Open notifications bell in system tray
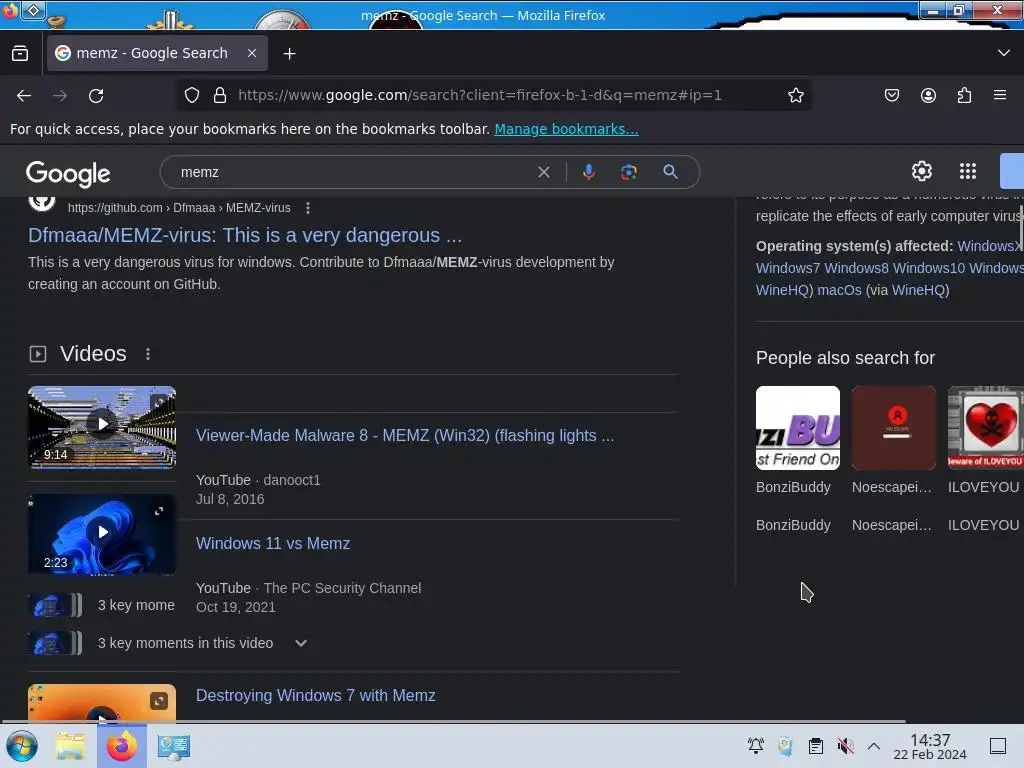1024x768 pixels. (756, 746)
